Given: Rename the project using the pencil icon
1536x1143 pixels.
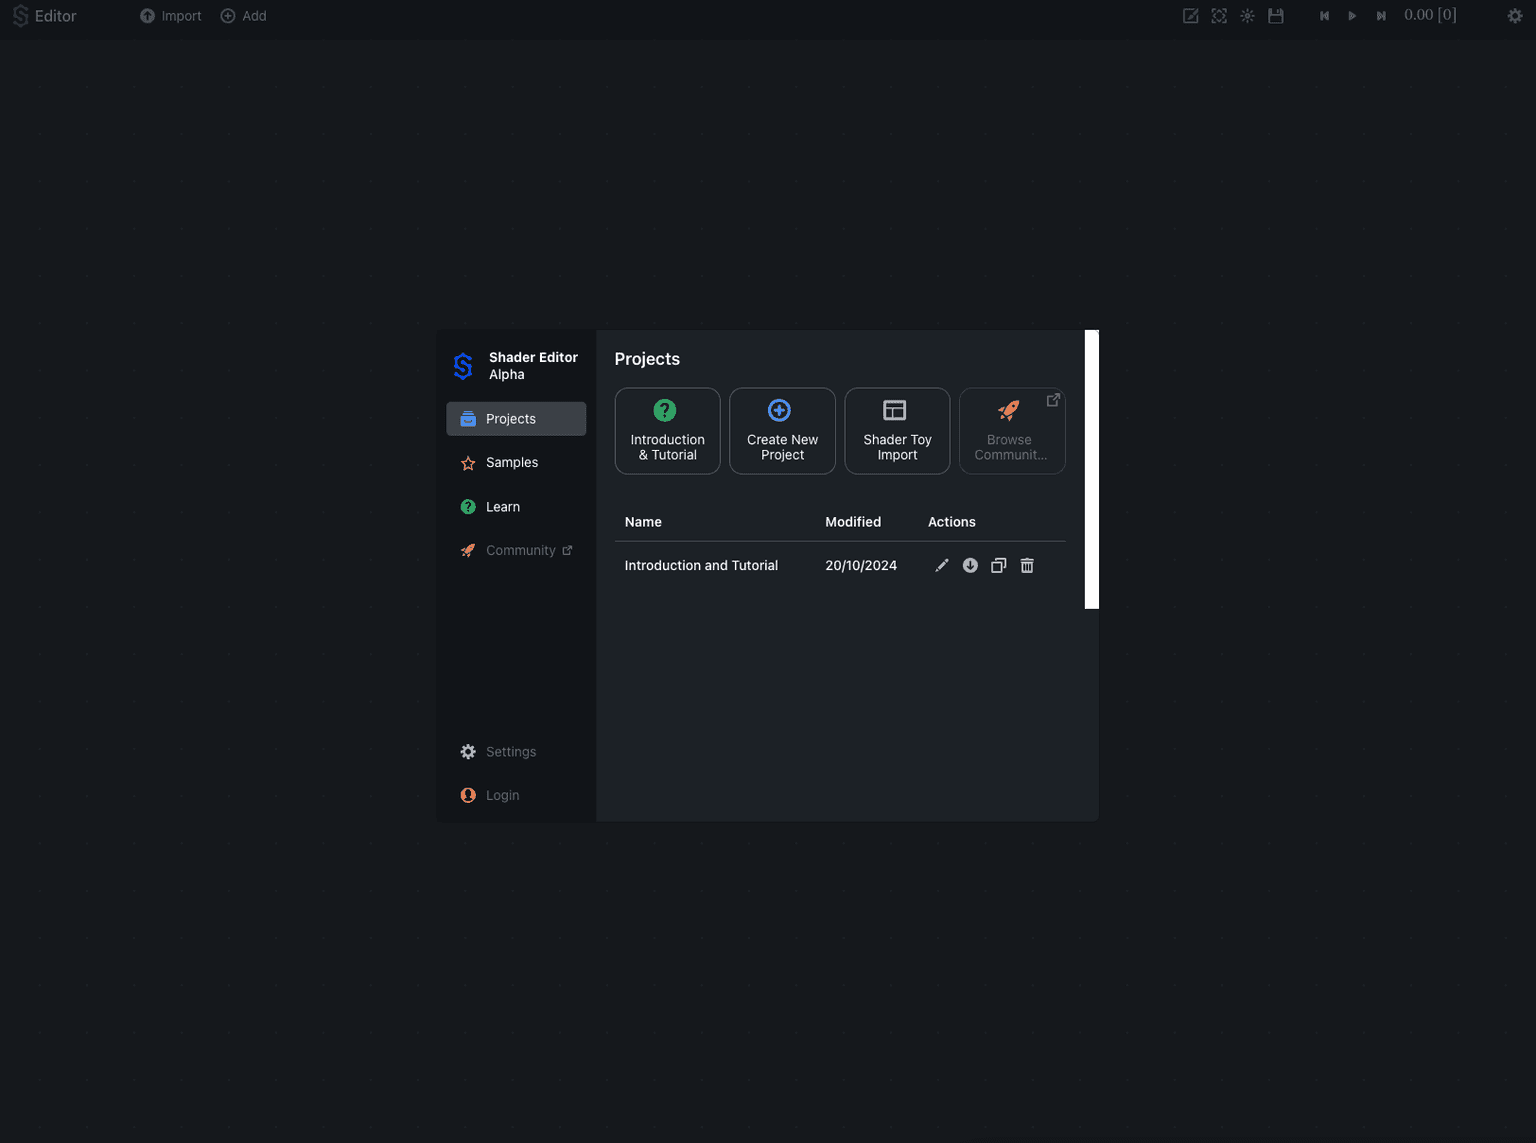Looking at the screenshot, I should 941,565.
